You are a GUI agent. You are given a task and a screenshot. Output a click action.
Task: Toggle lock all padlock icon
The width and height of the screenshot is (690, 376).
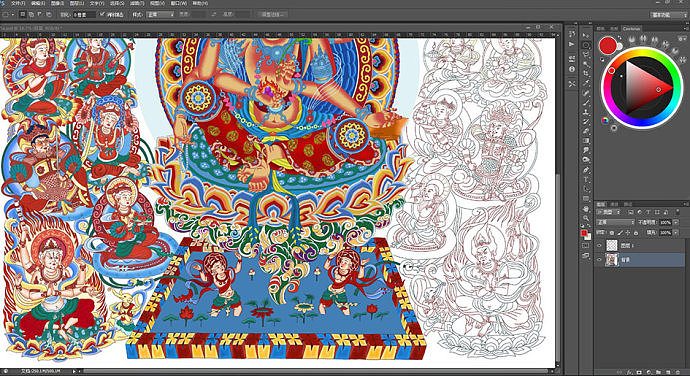point(636,232)
